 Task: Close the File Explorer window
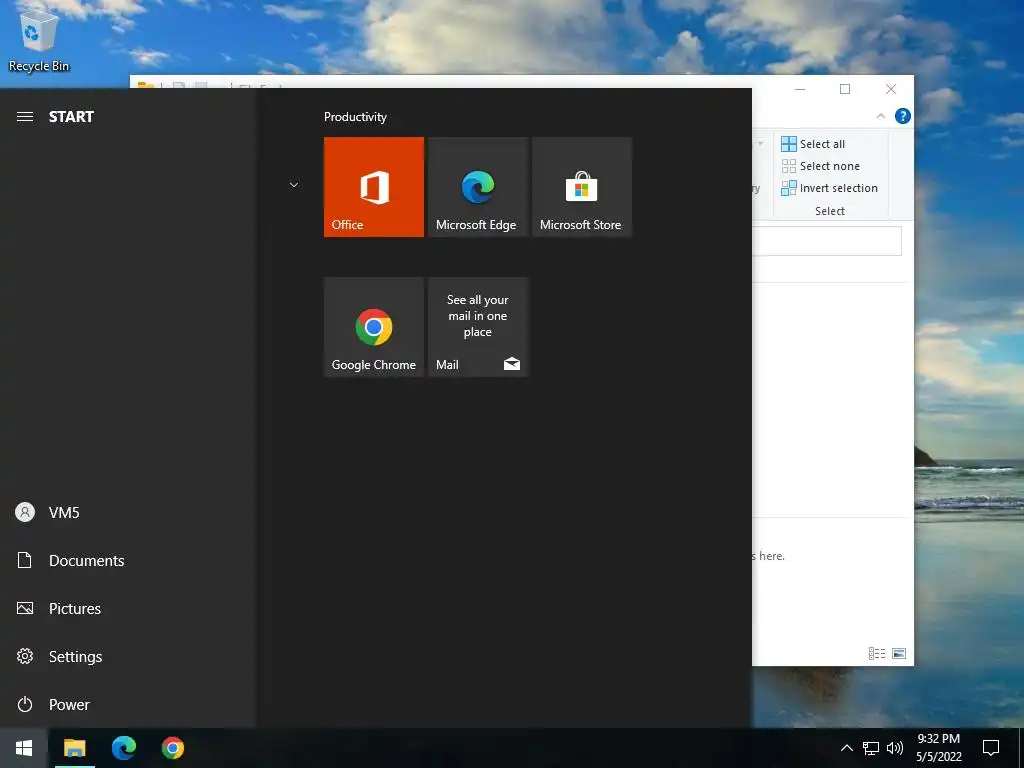coord(891,89)
